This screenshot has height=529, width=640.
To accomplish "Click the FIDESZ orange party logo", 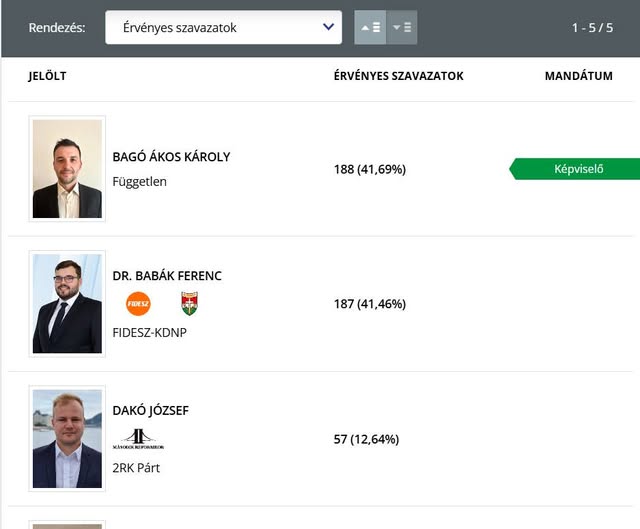I will click(138, 304).
